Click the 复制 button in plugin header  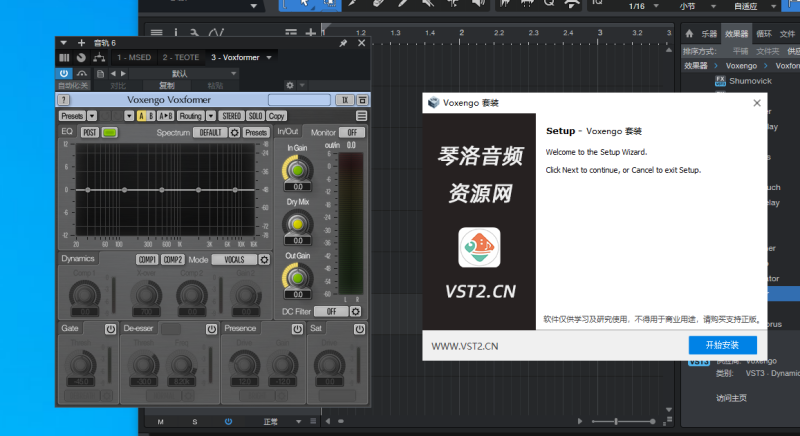(167, 86)
